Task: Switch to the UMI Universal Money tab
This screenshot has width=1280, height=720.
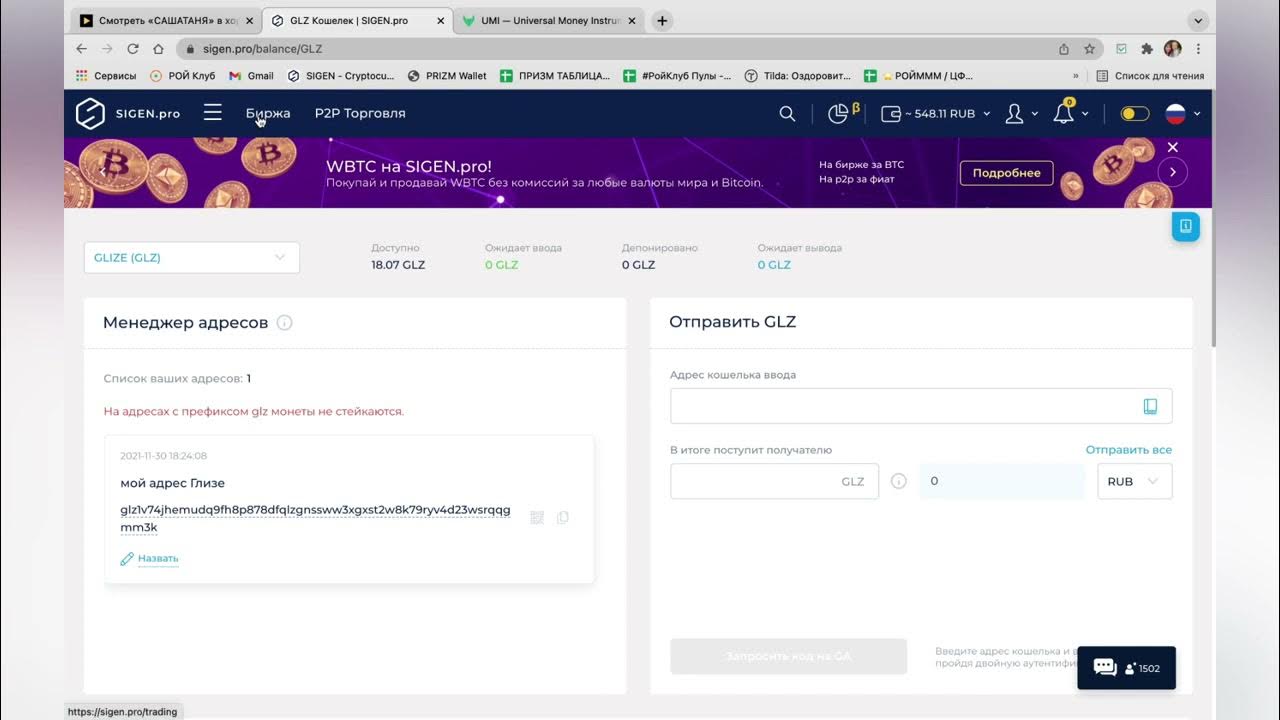Action: tap(550, 20)
